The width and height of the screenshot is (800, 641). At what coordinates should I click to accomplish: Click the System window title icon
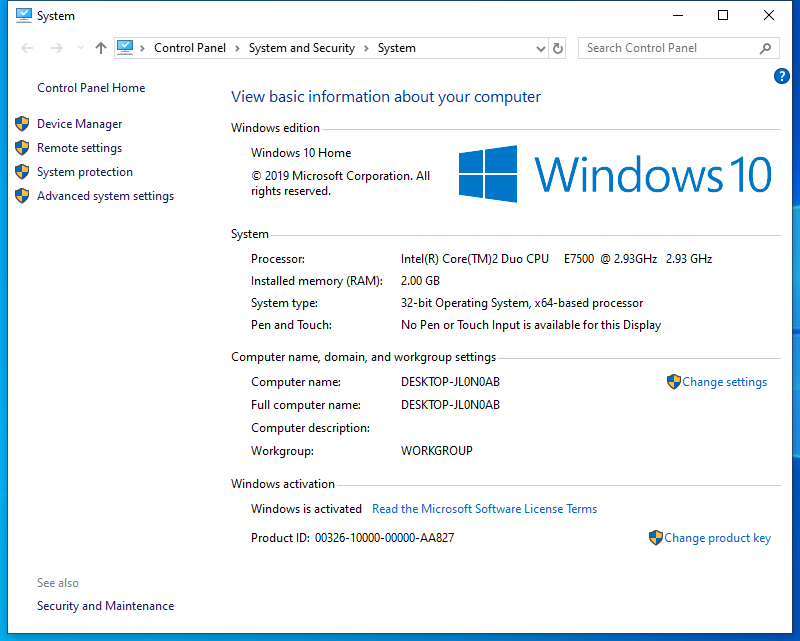23,16
